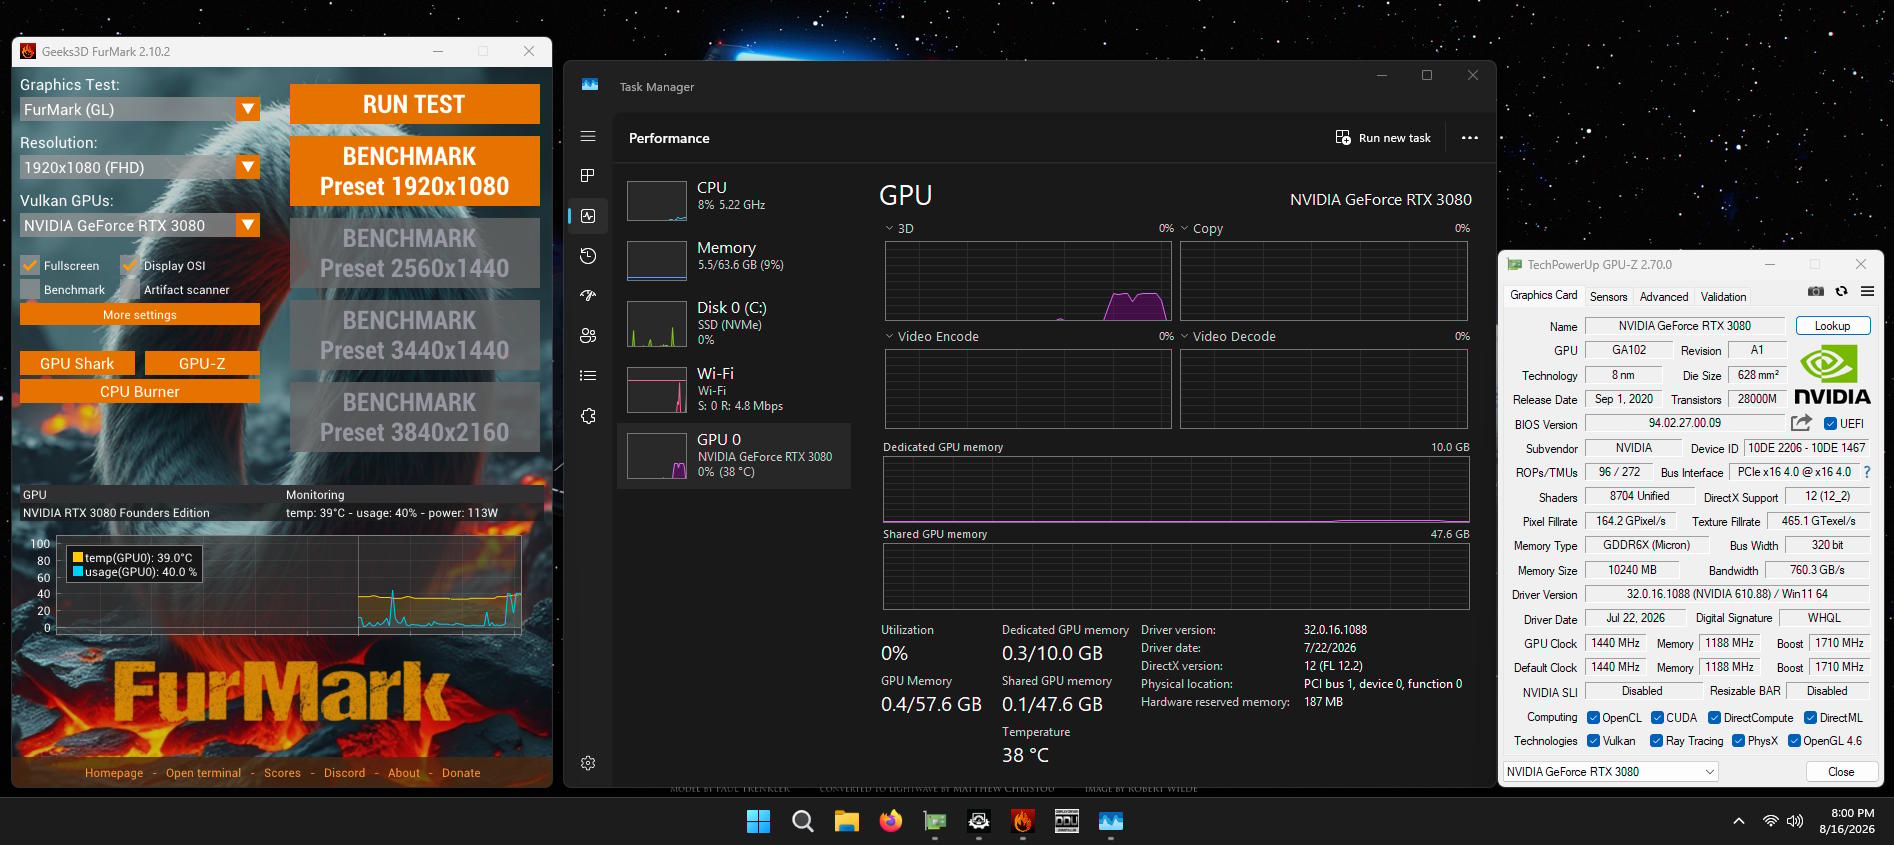This screenshot has width=1894, height=845.
Task: Toggle CUDA checkbox in GPU-Z
Action: [1657, 717]
